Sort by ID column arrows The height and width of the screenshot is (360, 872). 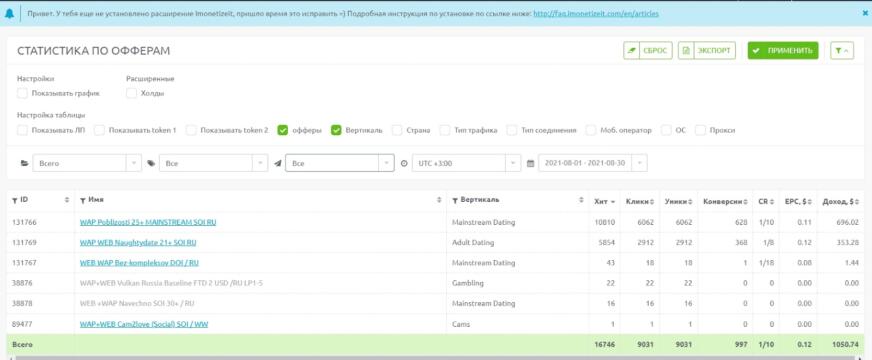coord(67,200)
